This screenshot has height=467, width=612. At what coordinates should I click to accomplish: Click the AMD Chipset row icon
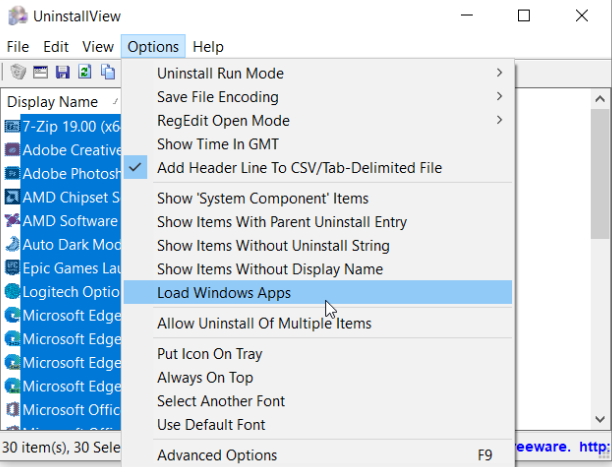pyautogui.click(x=12, y=197)
